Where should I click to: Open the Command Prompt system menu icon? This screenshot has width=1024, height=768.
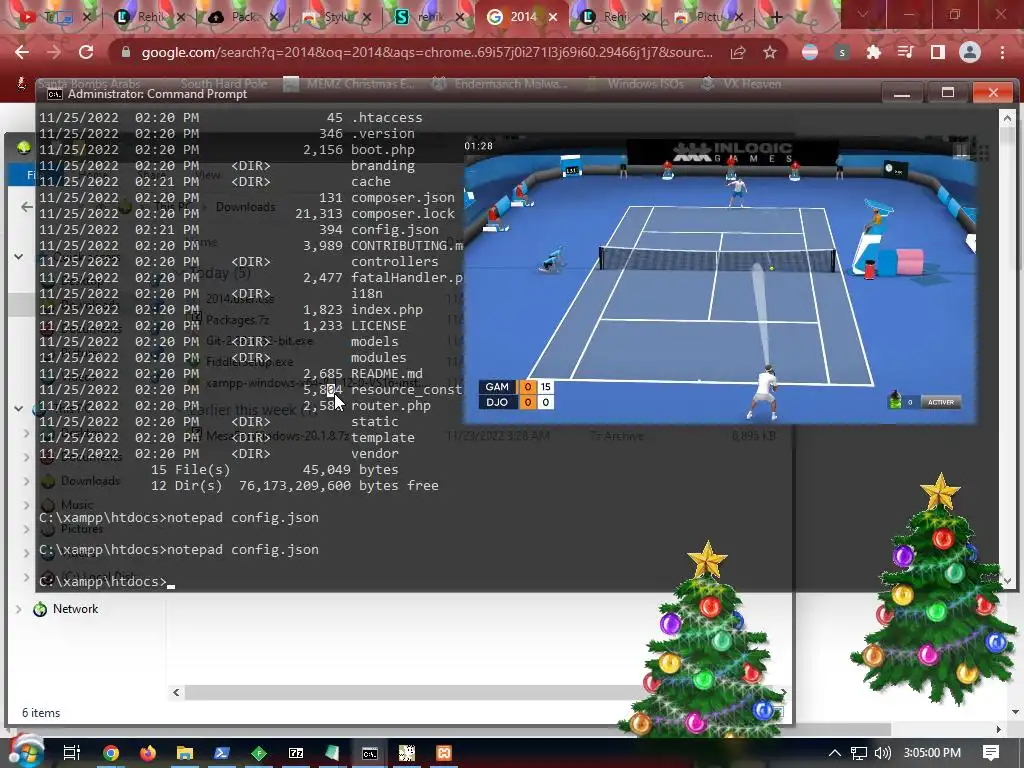click(x=55, y=94)
